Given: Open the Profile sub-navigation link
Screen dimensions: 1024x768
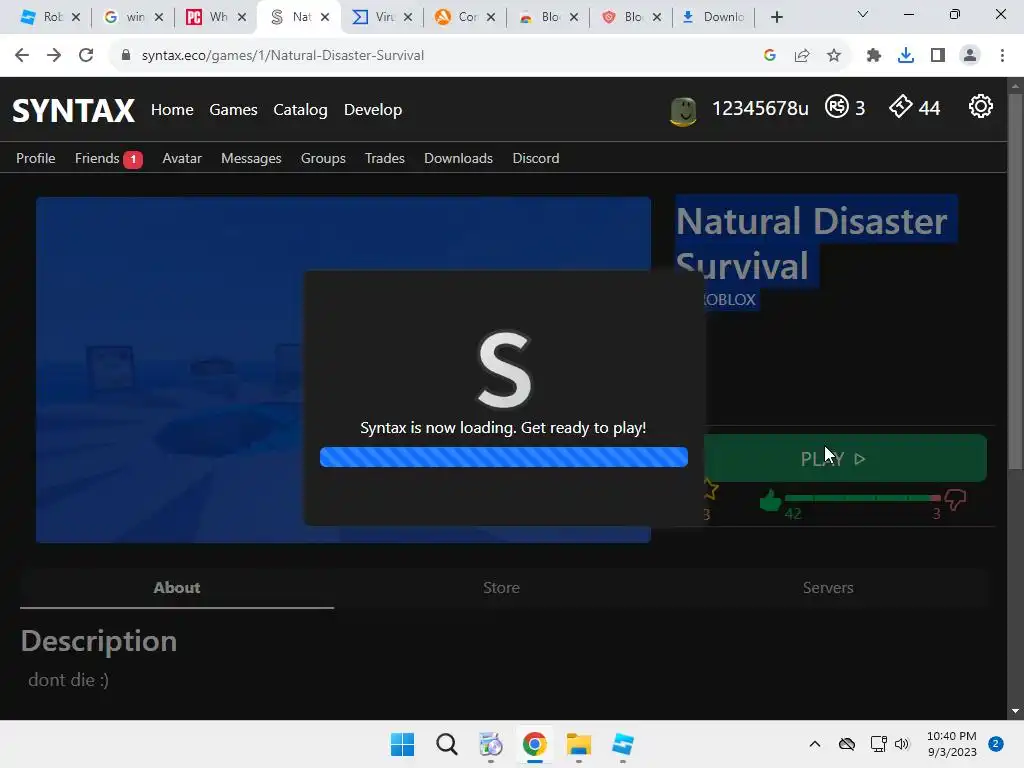Looking at the screenshot, I should tap(35, 158).
